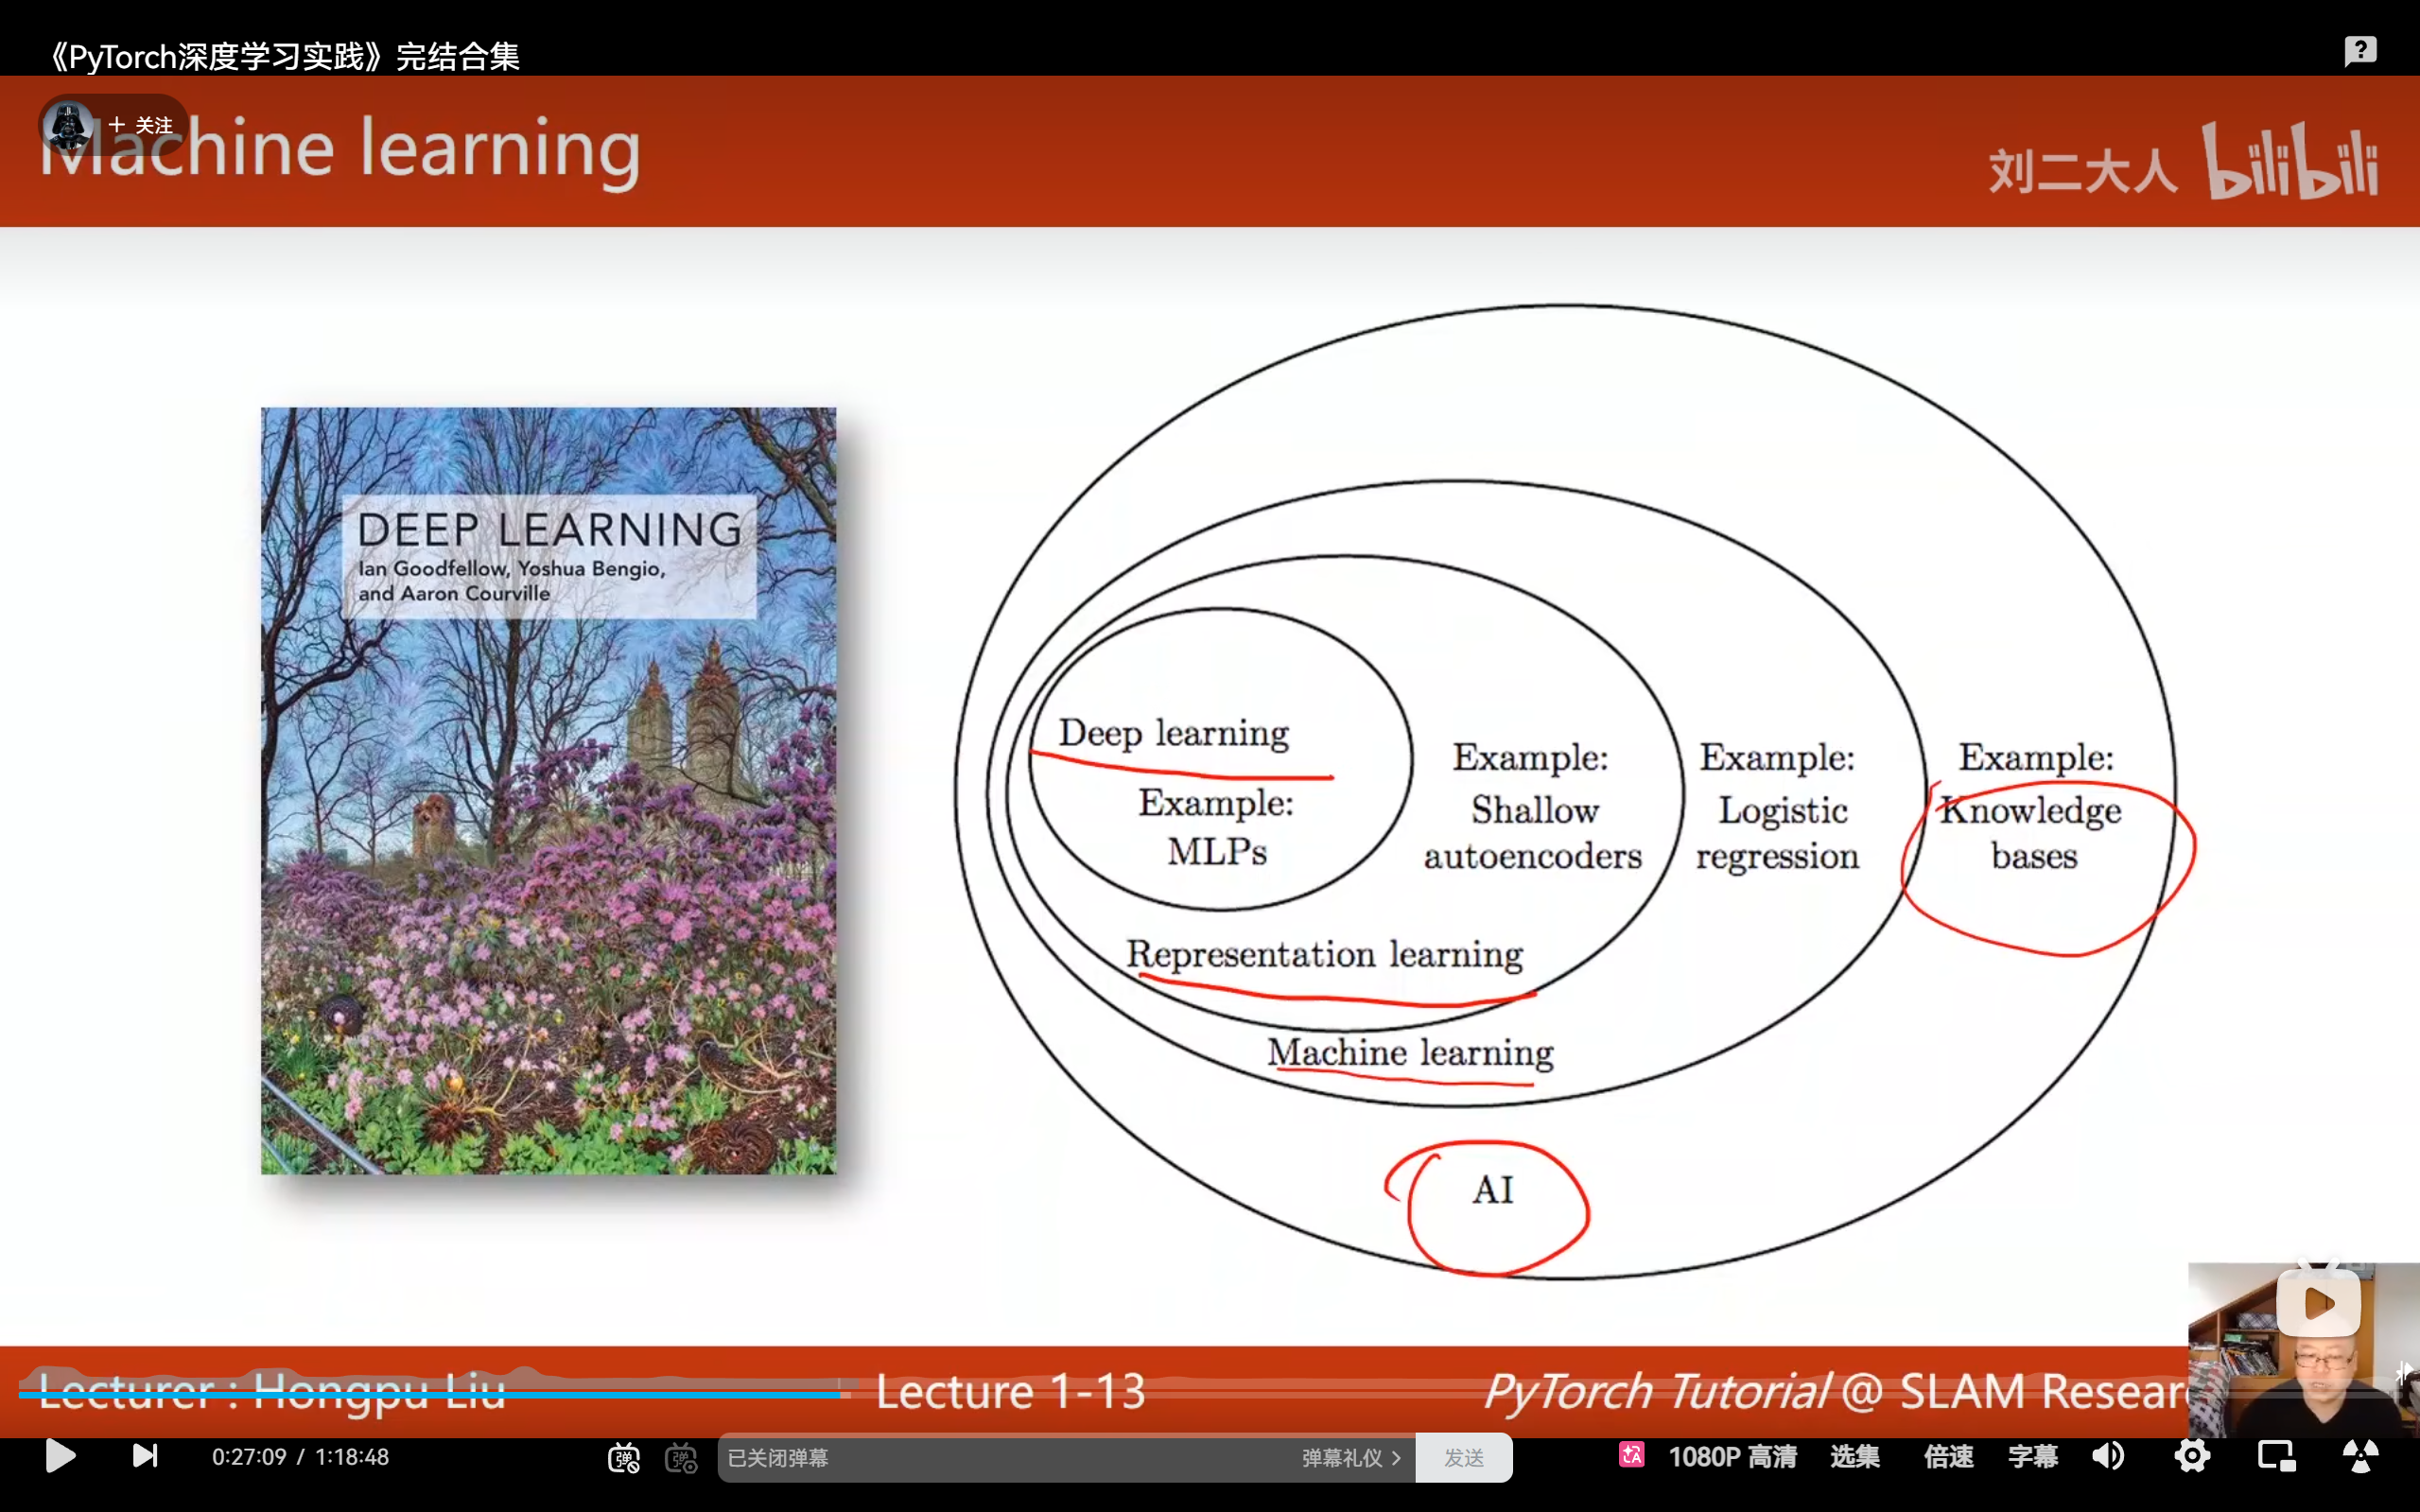Expand 弹幕礼仪 etiquette link
Screen dimensions: 2420x1512
coord(1351,1458)
